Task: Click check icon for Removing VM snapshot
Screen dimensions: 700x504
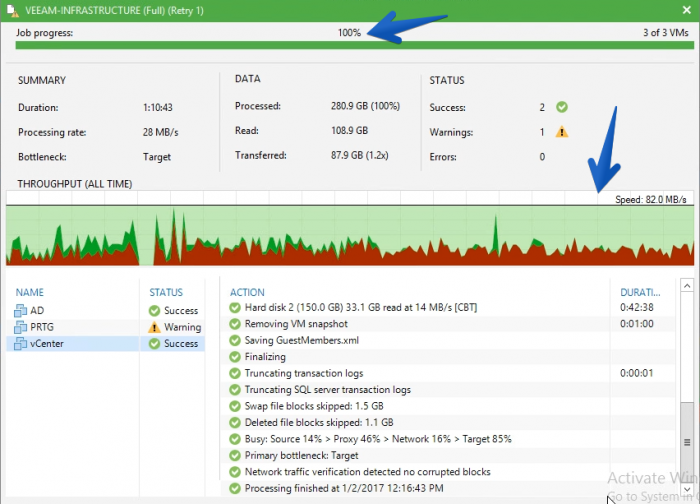Action: 235,324
